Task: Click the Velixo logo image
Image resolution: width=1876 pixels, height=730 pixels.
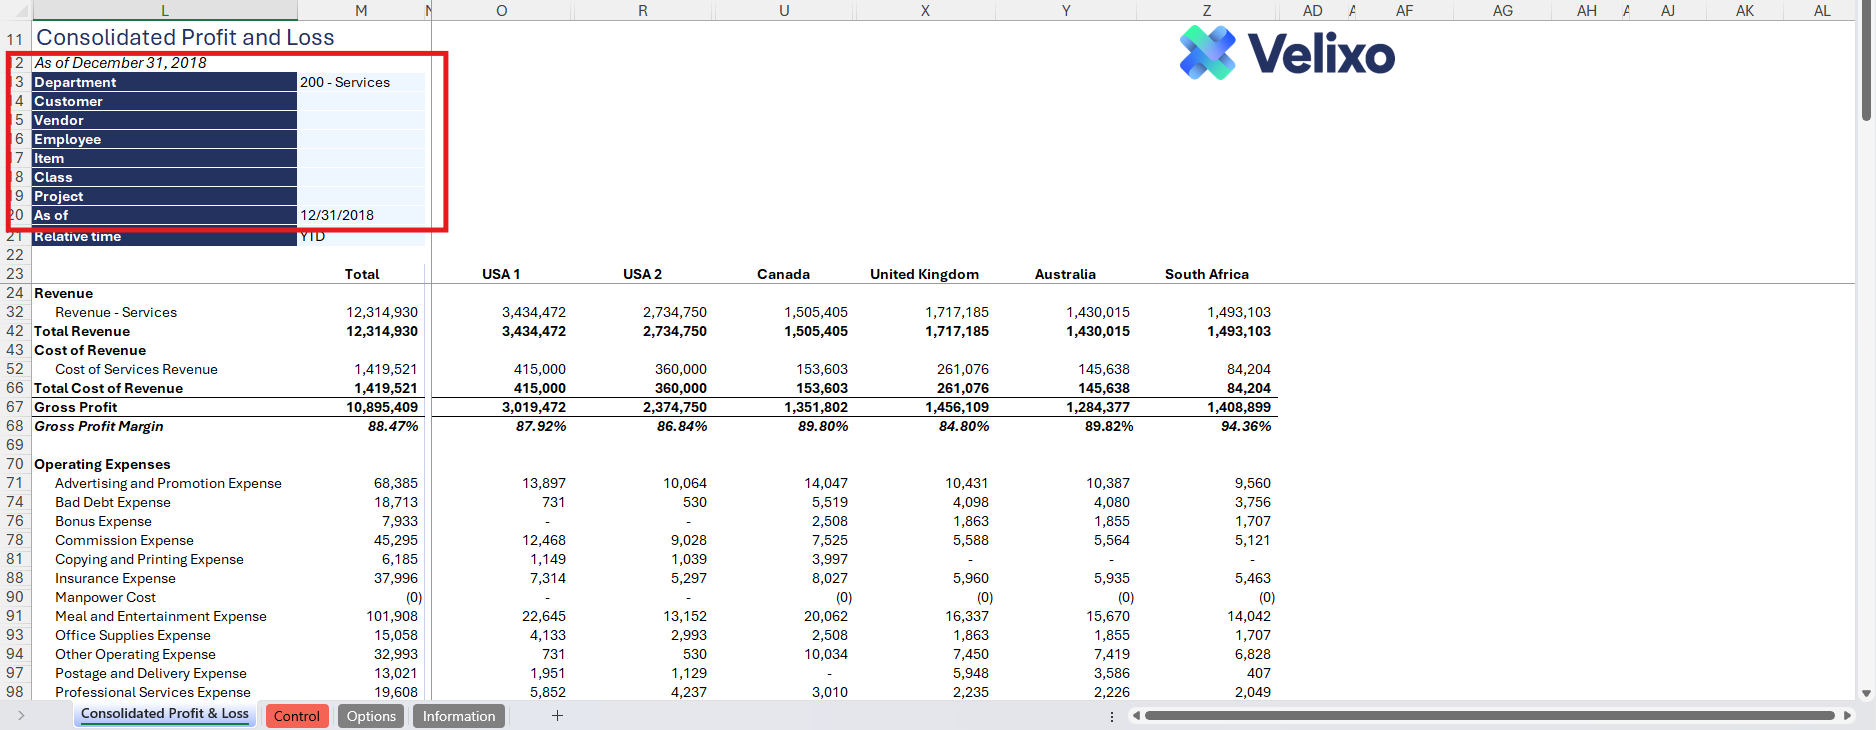Action: [x=1287, y=54]
